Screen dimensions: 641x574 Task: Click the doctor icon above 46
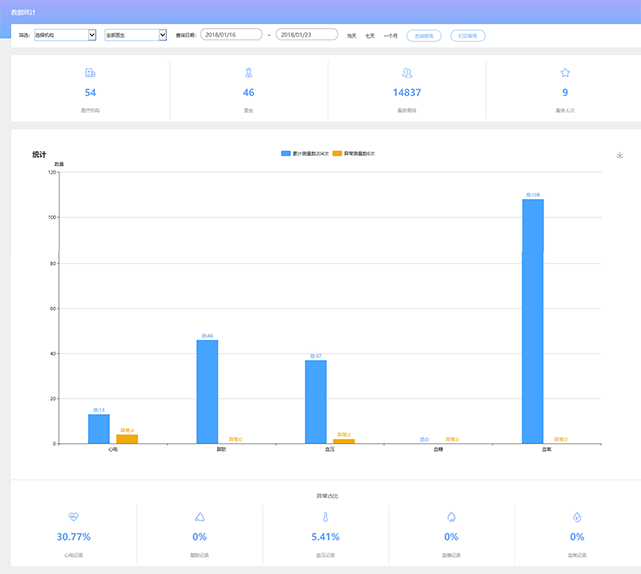coord(248,73)
